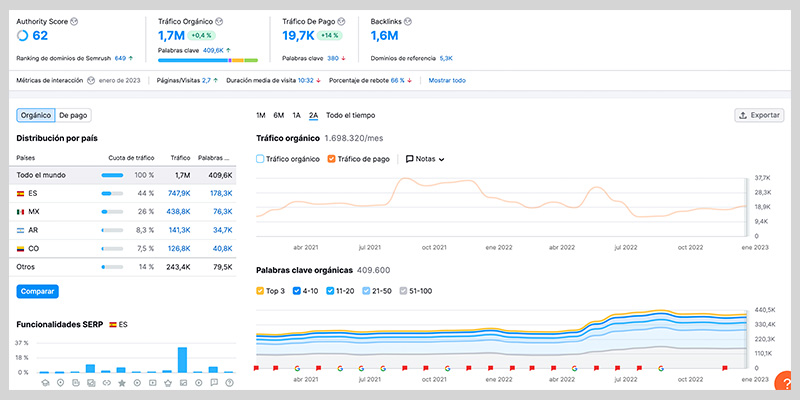Image resolution: width=800 pixels, height=400 pixels.
Task: Click the Tráfico De Pago info icon
Action: coord(341,22)
